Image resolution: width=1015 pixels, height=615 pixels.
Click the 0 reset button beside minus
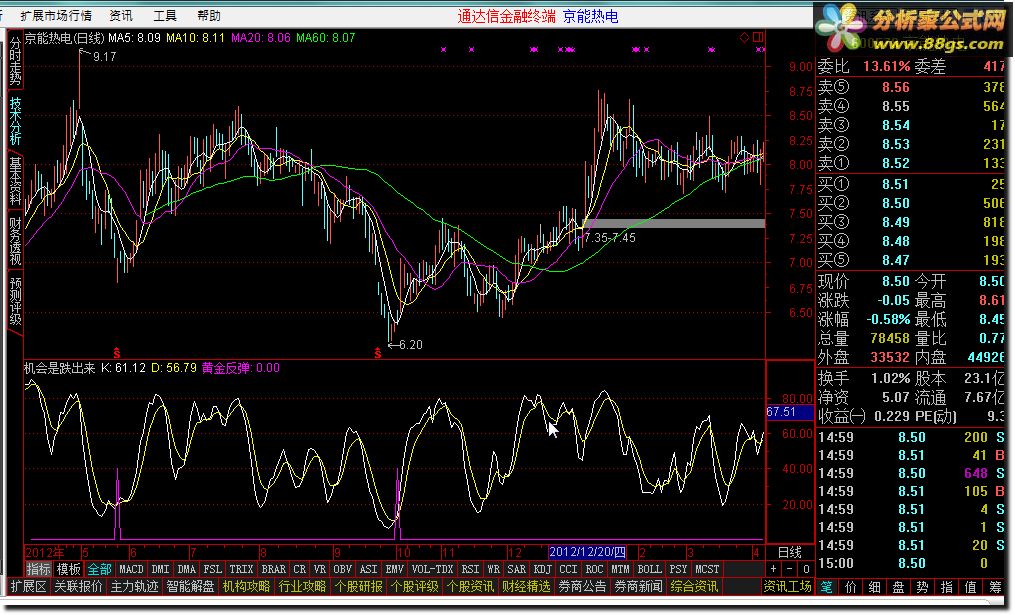click(806, 569)
